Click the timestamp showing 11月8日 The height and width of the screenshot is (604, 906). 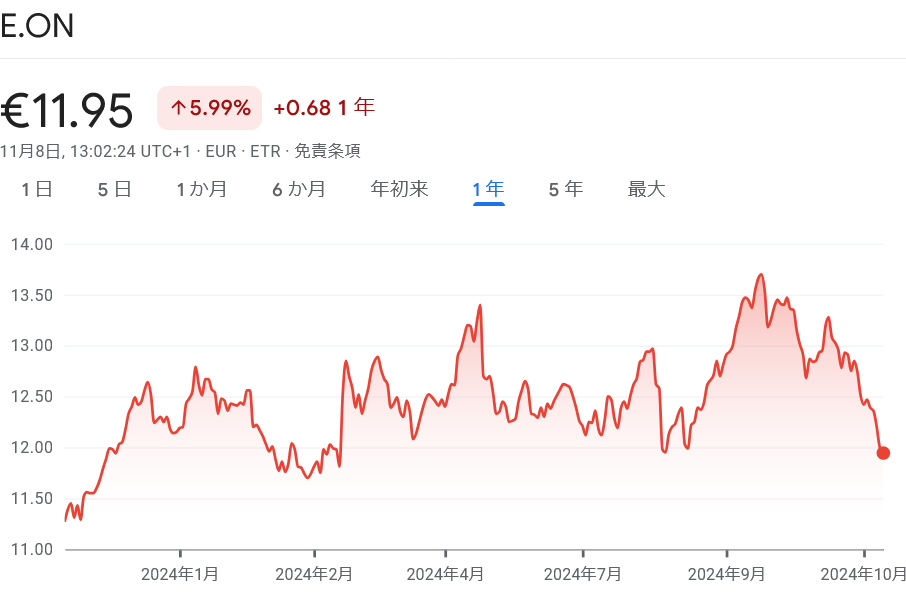28,151
